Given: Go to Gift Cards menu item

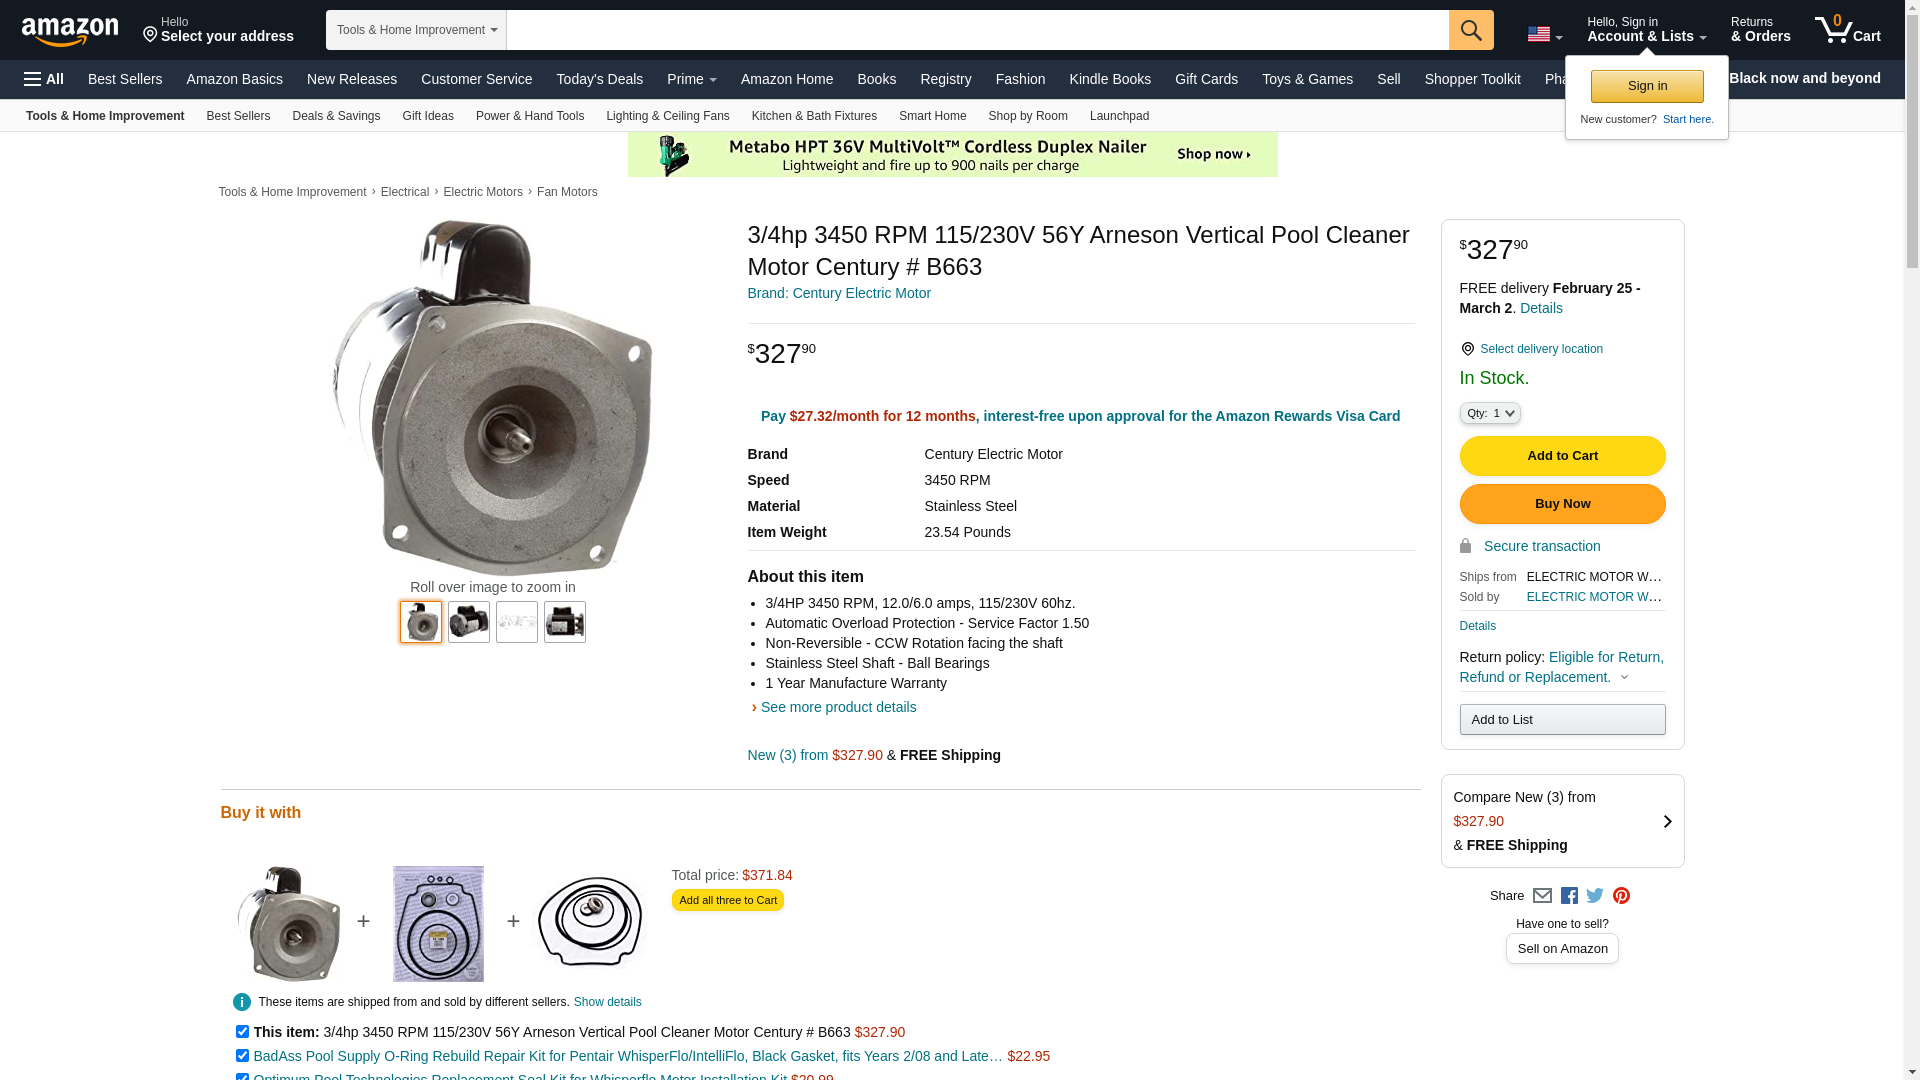Looking at the screenshot, I should click(1206, 79).
